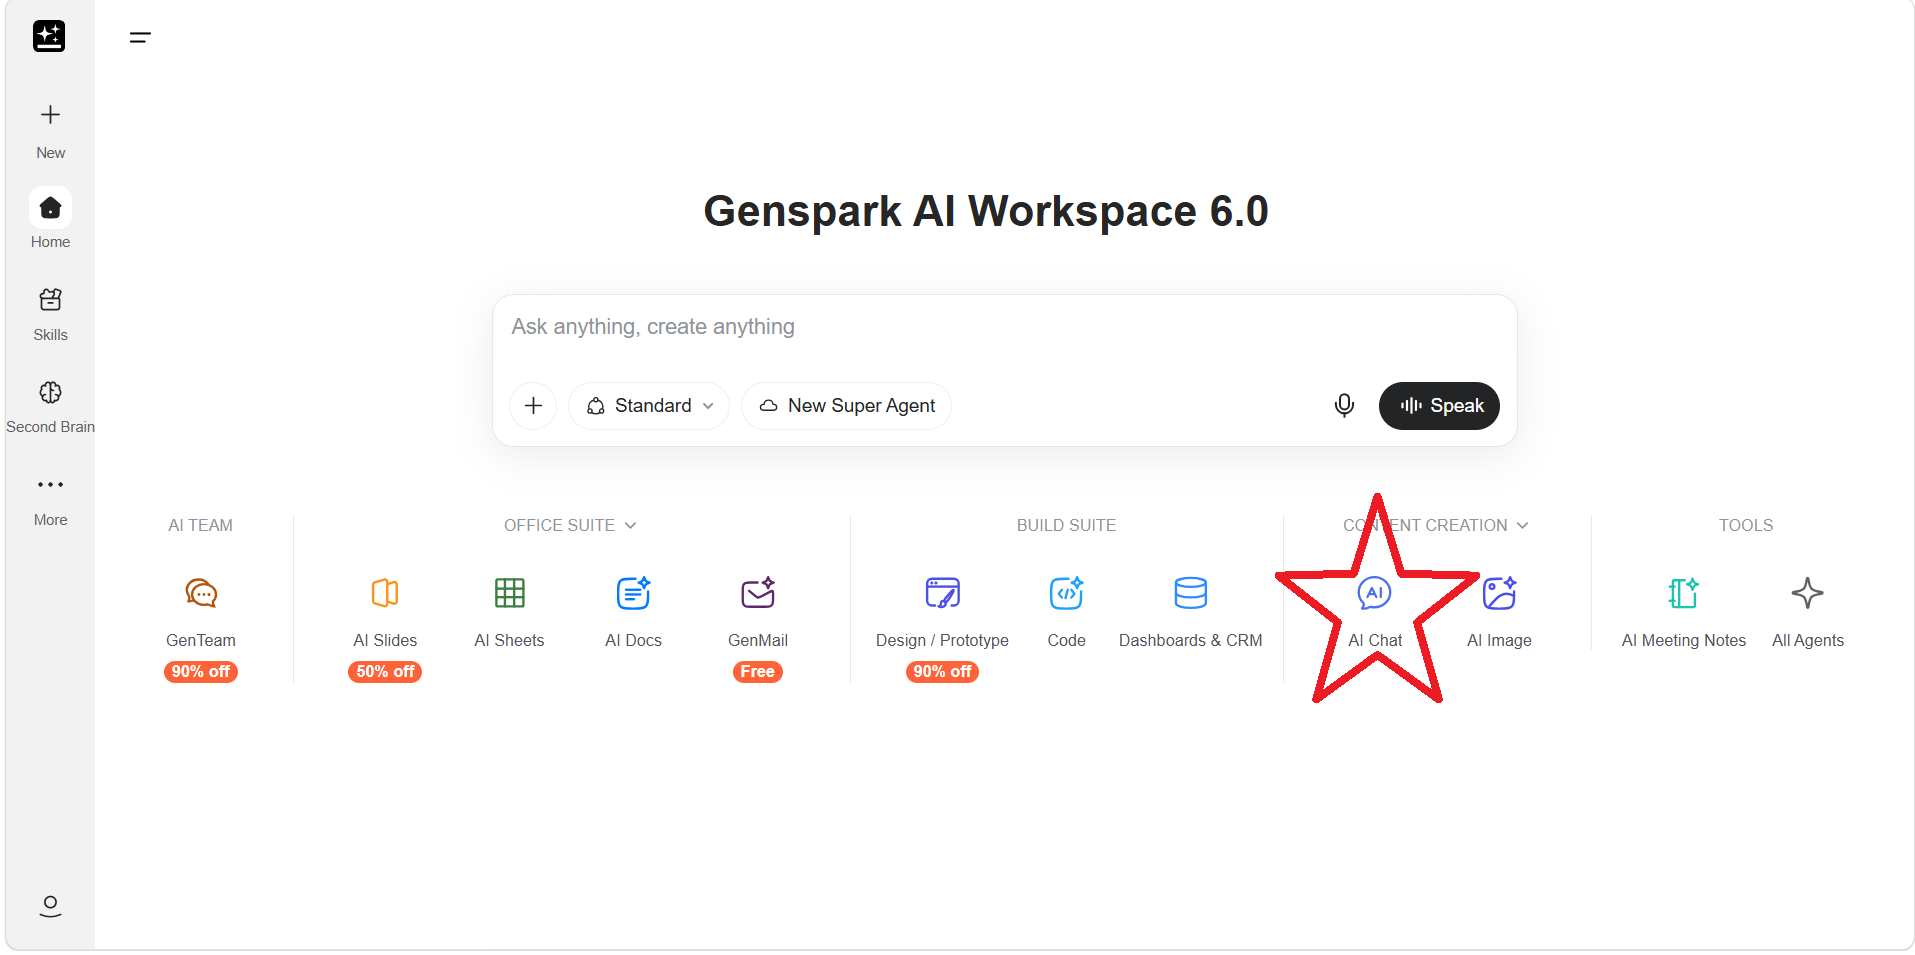Click the Genspark AI Workspace 6.0 heading
The width and height of the screenshot is (1915, 955).
point(986,211)
